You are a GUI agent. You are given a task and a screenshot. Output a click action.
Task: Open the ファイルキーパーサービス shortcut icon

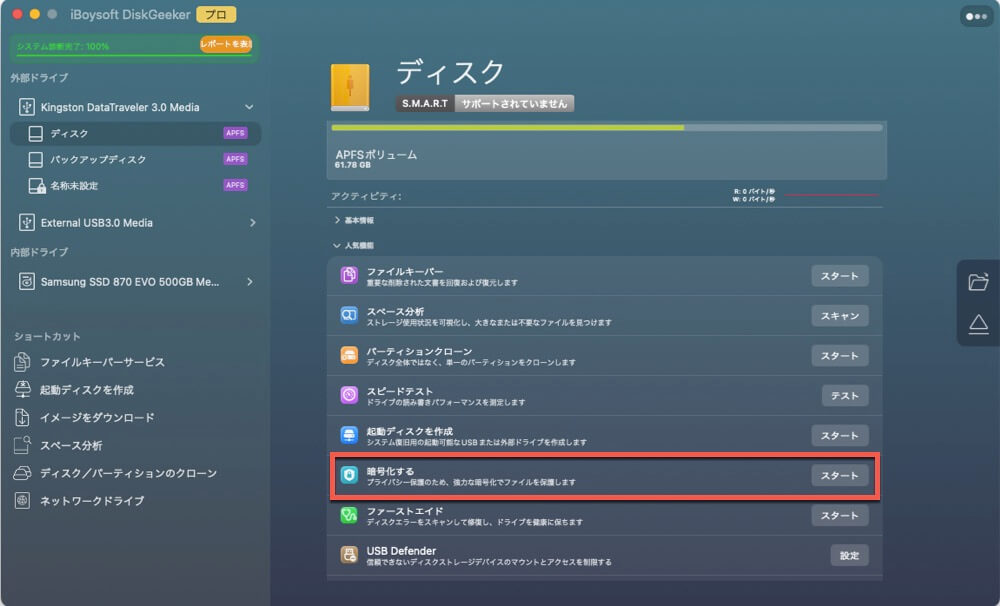[x=24, y=362]
